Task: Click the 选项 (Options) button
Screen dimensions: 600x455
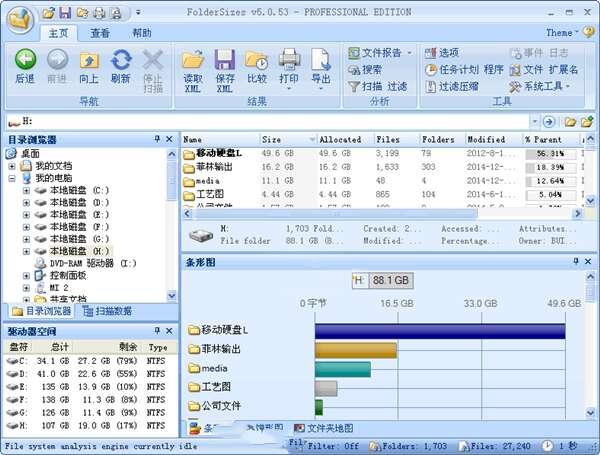Action: click(442, 53)
